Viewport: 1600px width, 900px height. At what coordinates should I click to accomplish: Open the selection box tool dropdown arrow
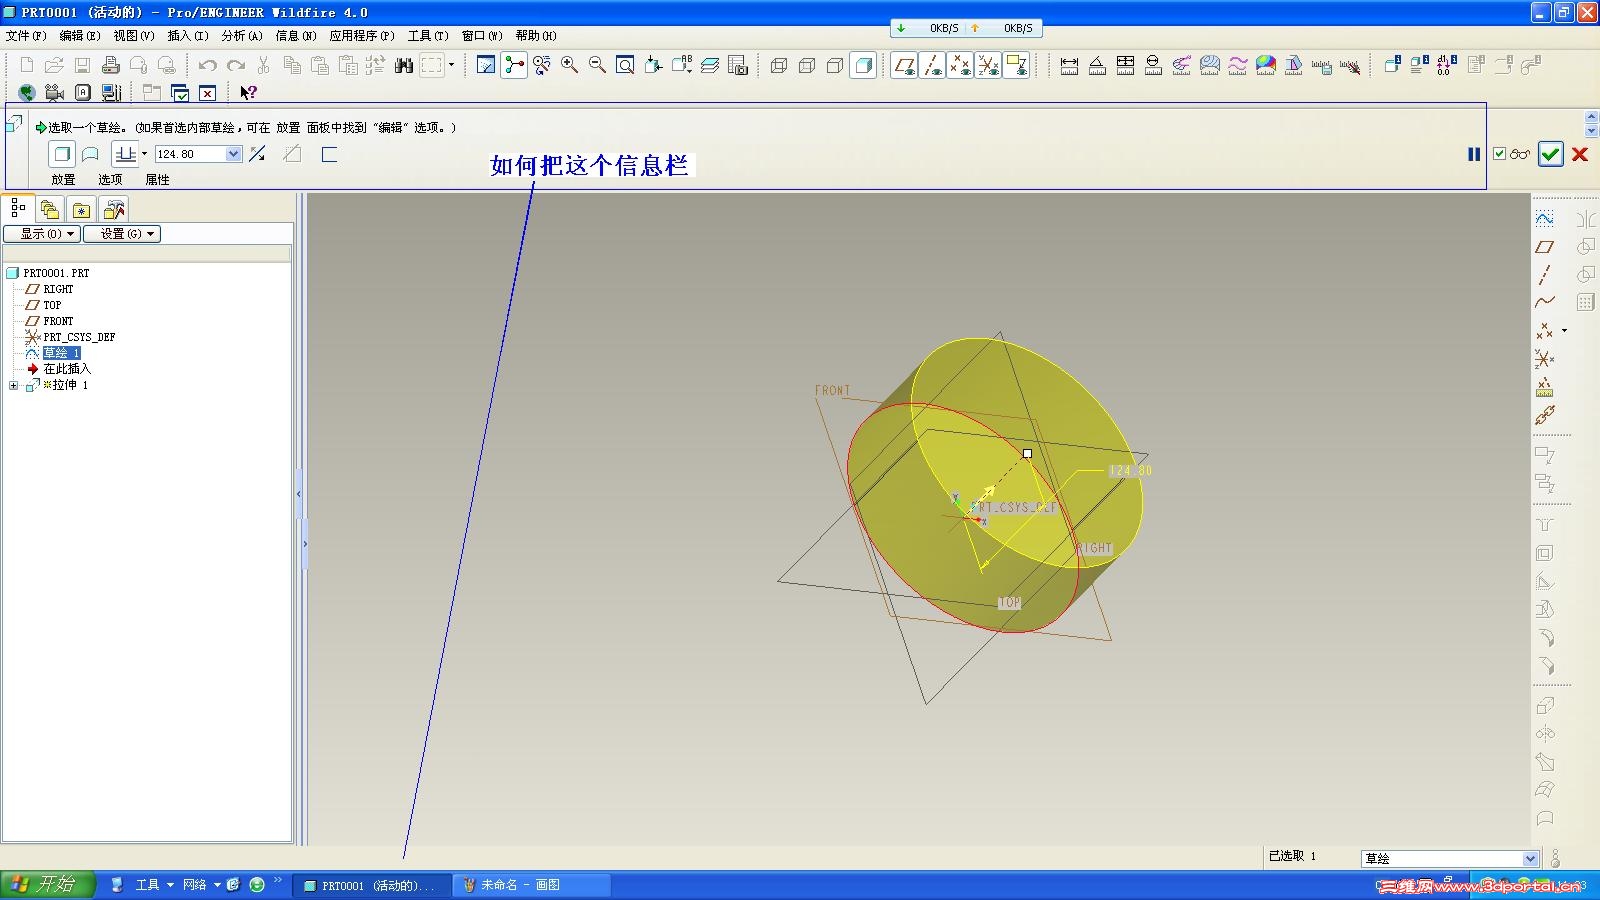[451, 65]
